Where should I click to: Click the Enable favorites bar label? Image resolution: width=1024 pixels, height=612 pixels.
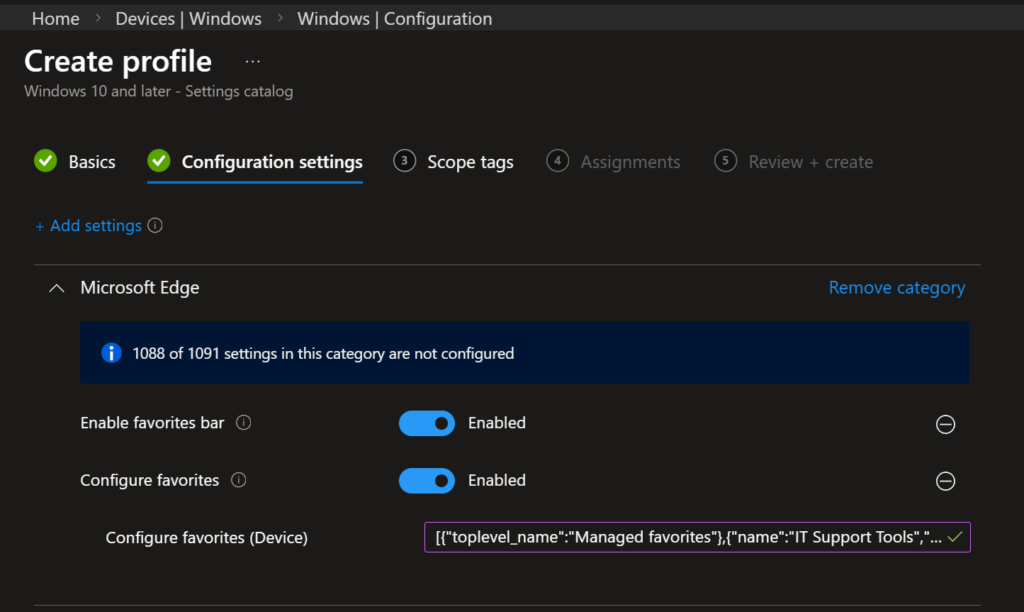152,423
